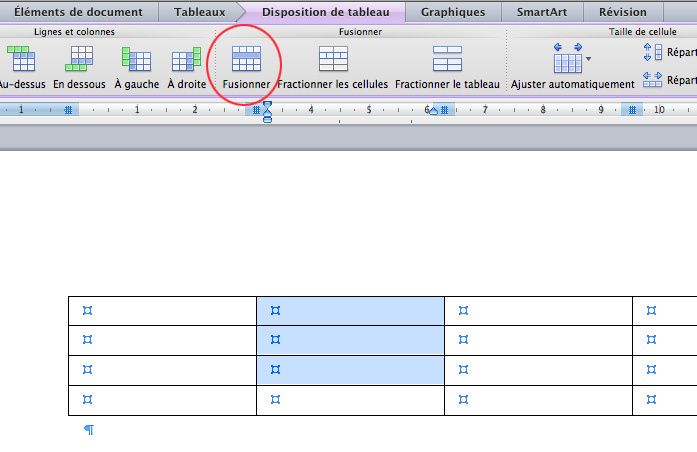Image resolution: width=697 pixels, height=452 pixels.
Task: Click the Fusionner merge cells icon
Action: (246, 59)
